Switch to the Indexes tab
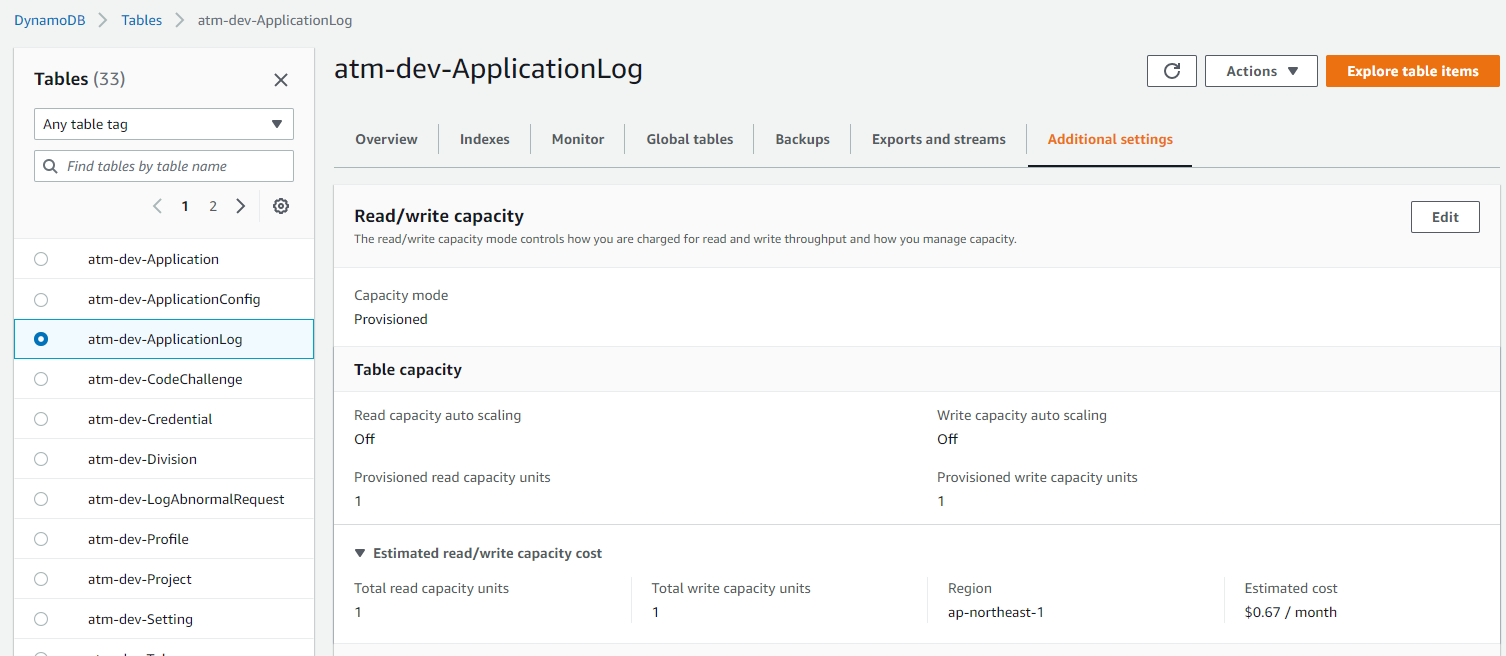 484,139
